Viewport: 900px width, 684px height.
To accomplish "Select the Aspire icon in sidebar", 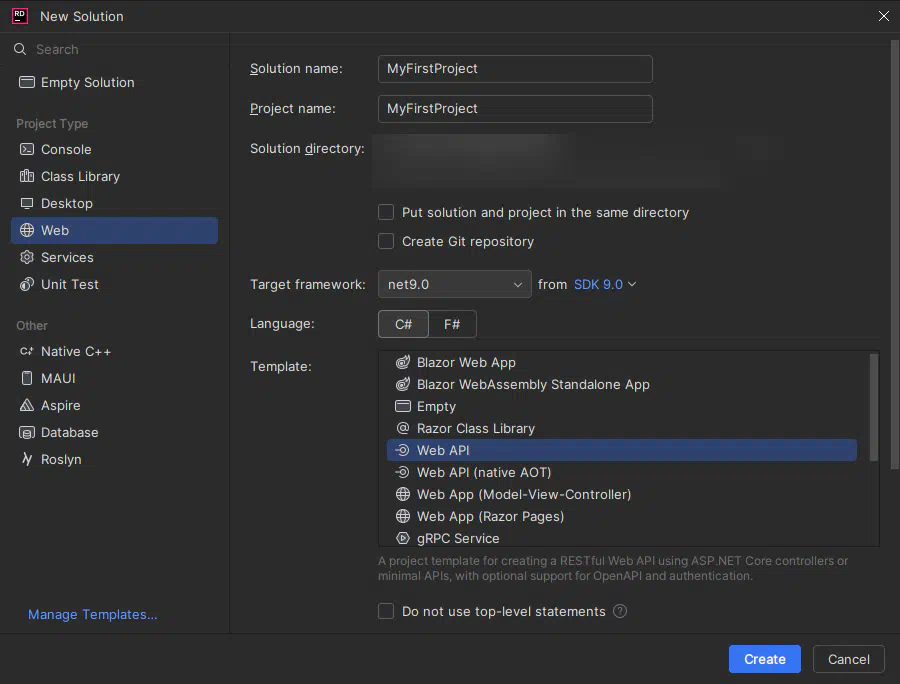I will [27, 405].
